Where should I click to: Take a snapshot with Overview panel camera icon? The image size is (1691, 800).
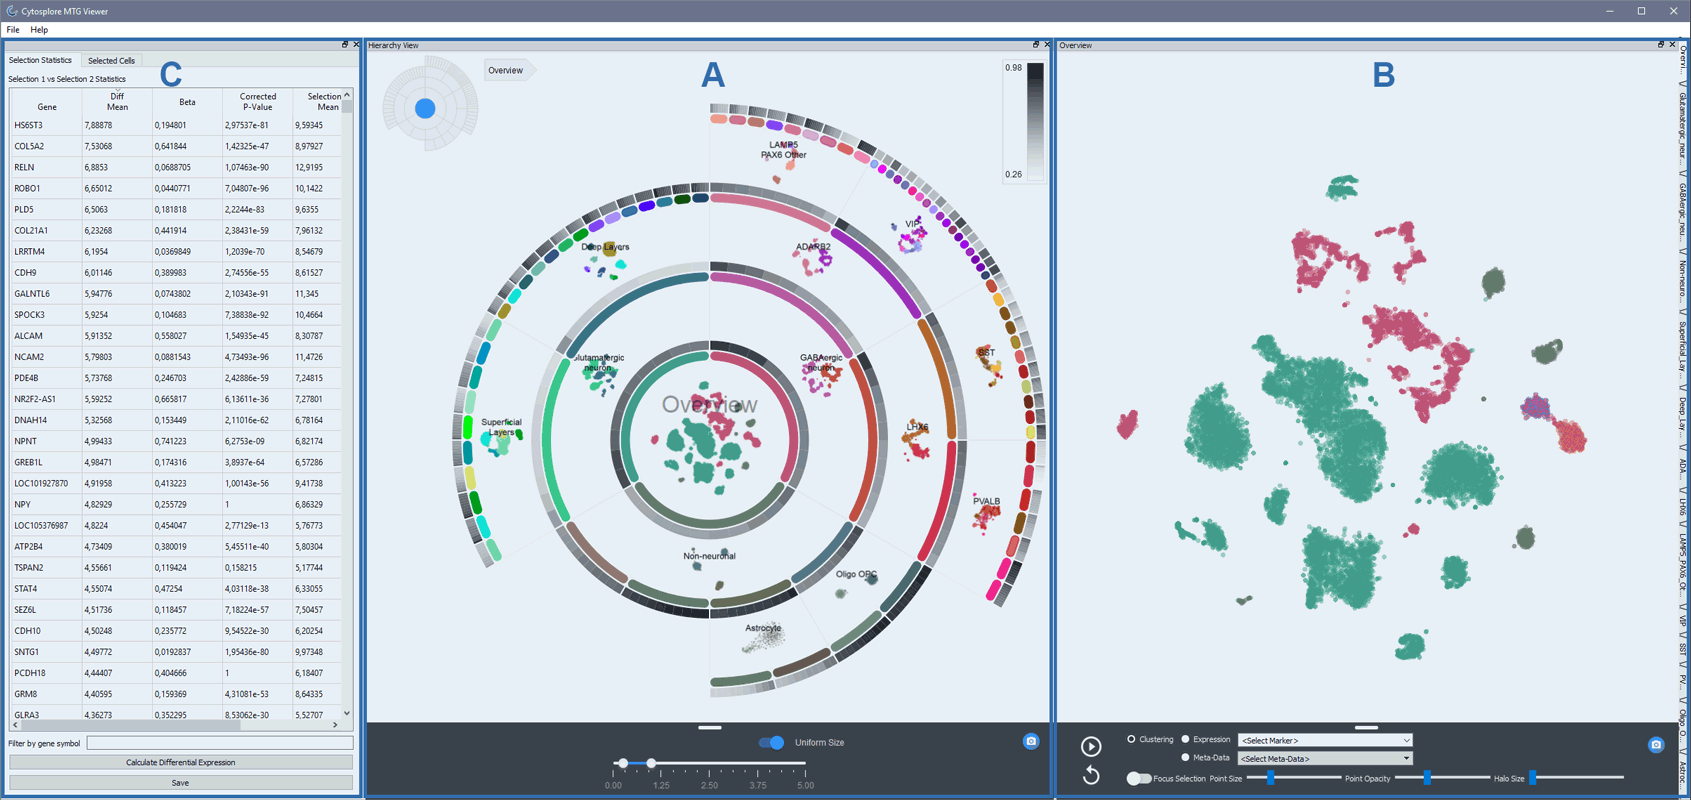(1656, 745)
